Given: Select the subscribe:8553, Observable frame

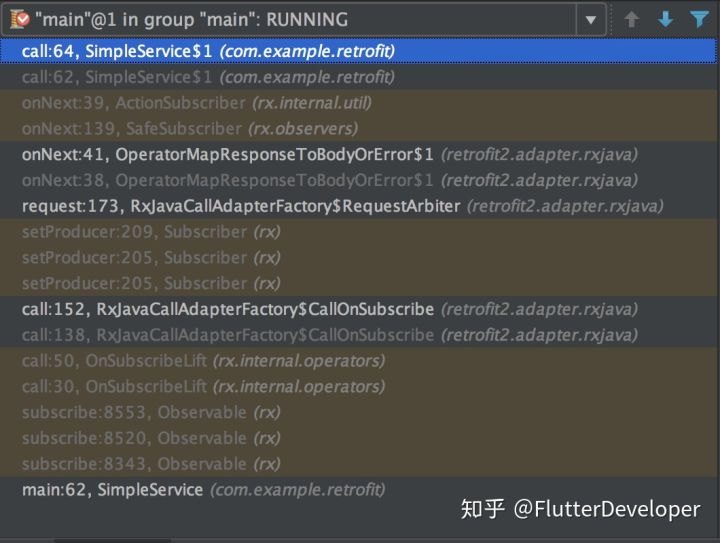Looking at the screenshot, I should [x=150, y=412].
